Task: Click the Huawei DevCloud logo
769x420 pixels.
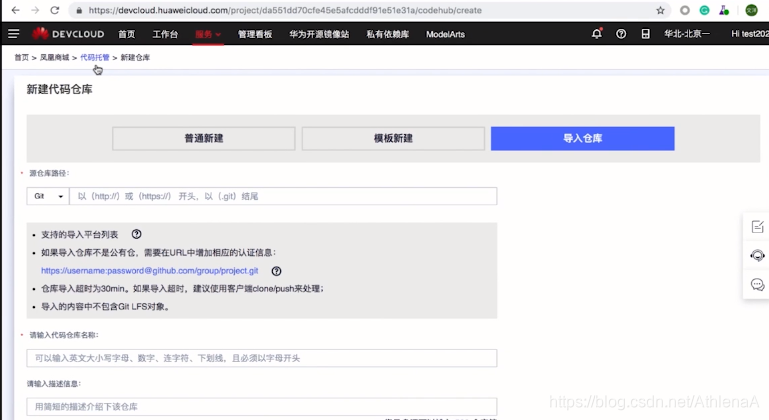Action: [68, 34]
